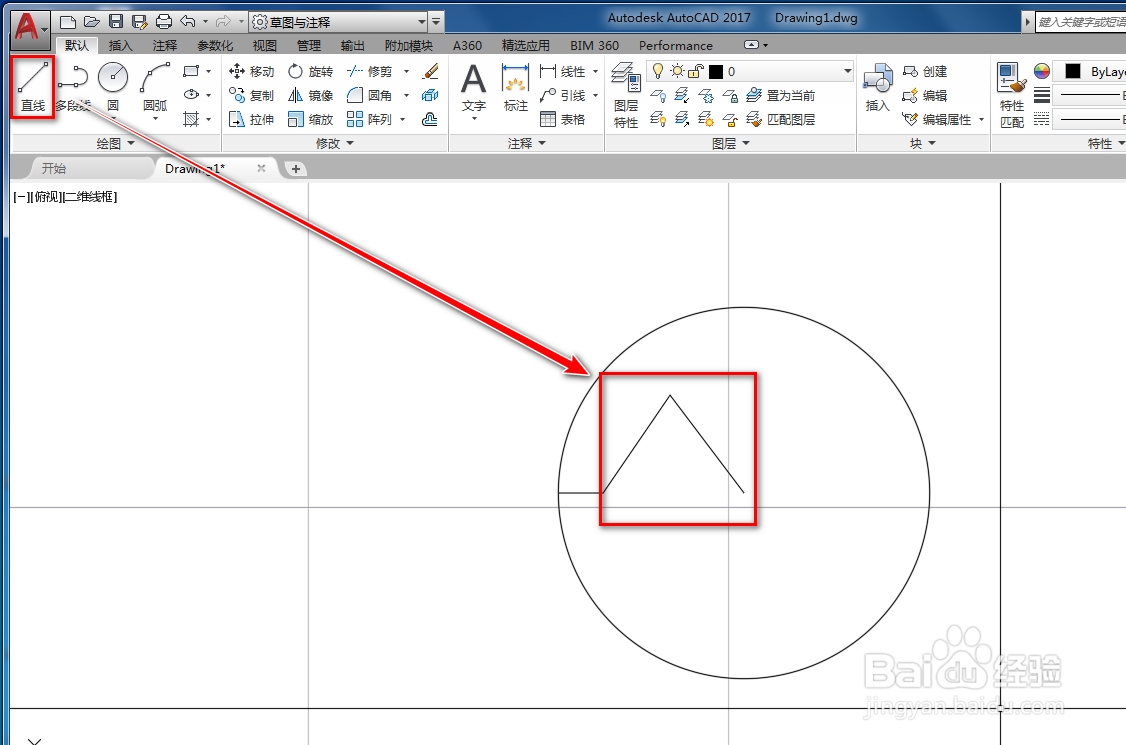The image size is (1126, 745).
Task: Pick the 圆 (Circle) drawing tool
Action: coord(113,87)
